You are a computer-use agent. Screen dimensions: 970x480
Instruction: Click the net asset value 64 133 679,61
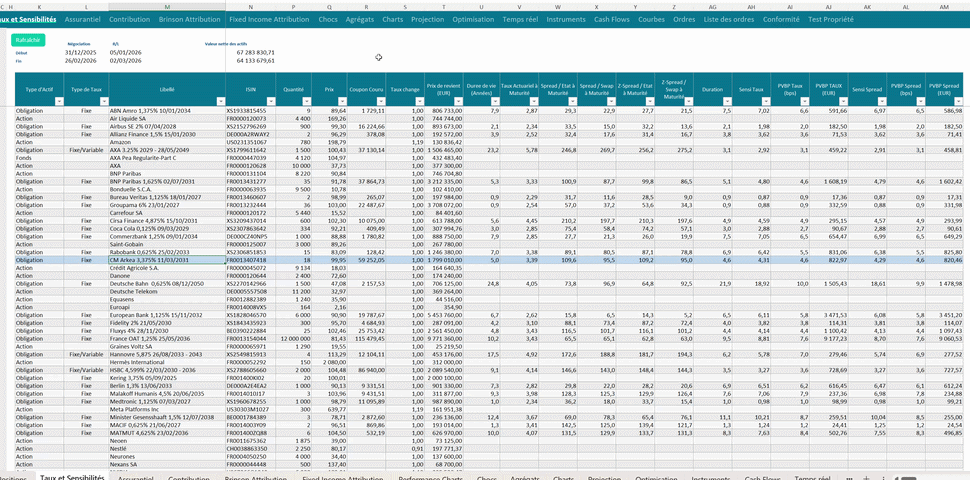255,61
